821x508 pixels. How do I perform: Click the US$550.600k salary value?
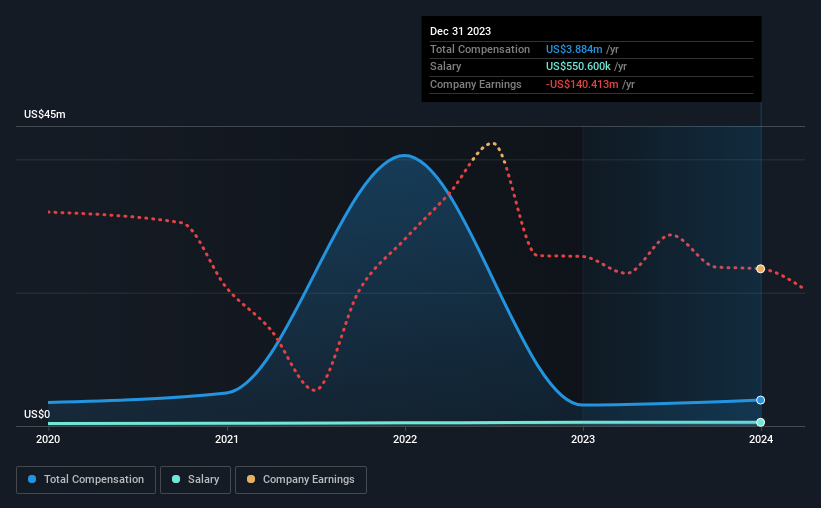578,67
